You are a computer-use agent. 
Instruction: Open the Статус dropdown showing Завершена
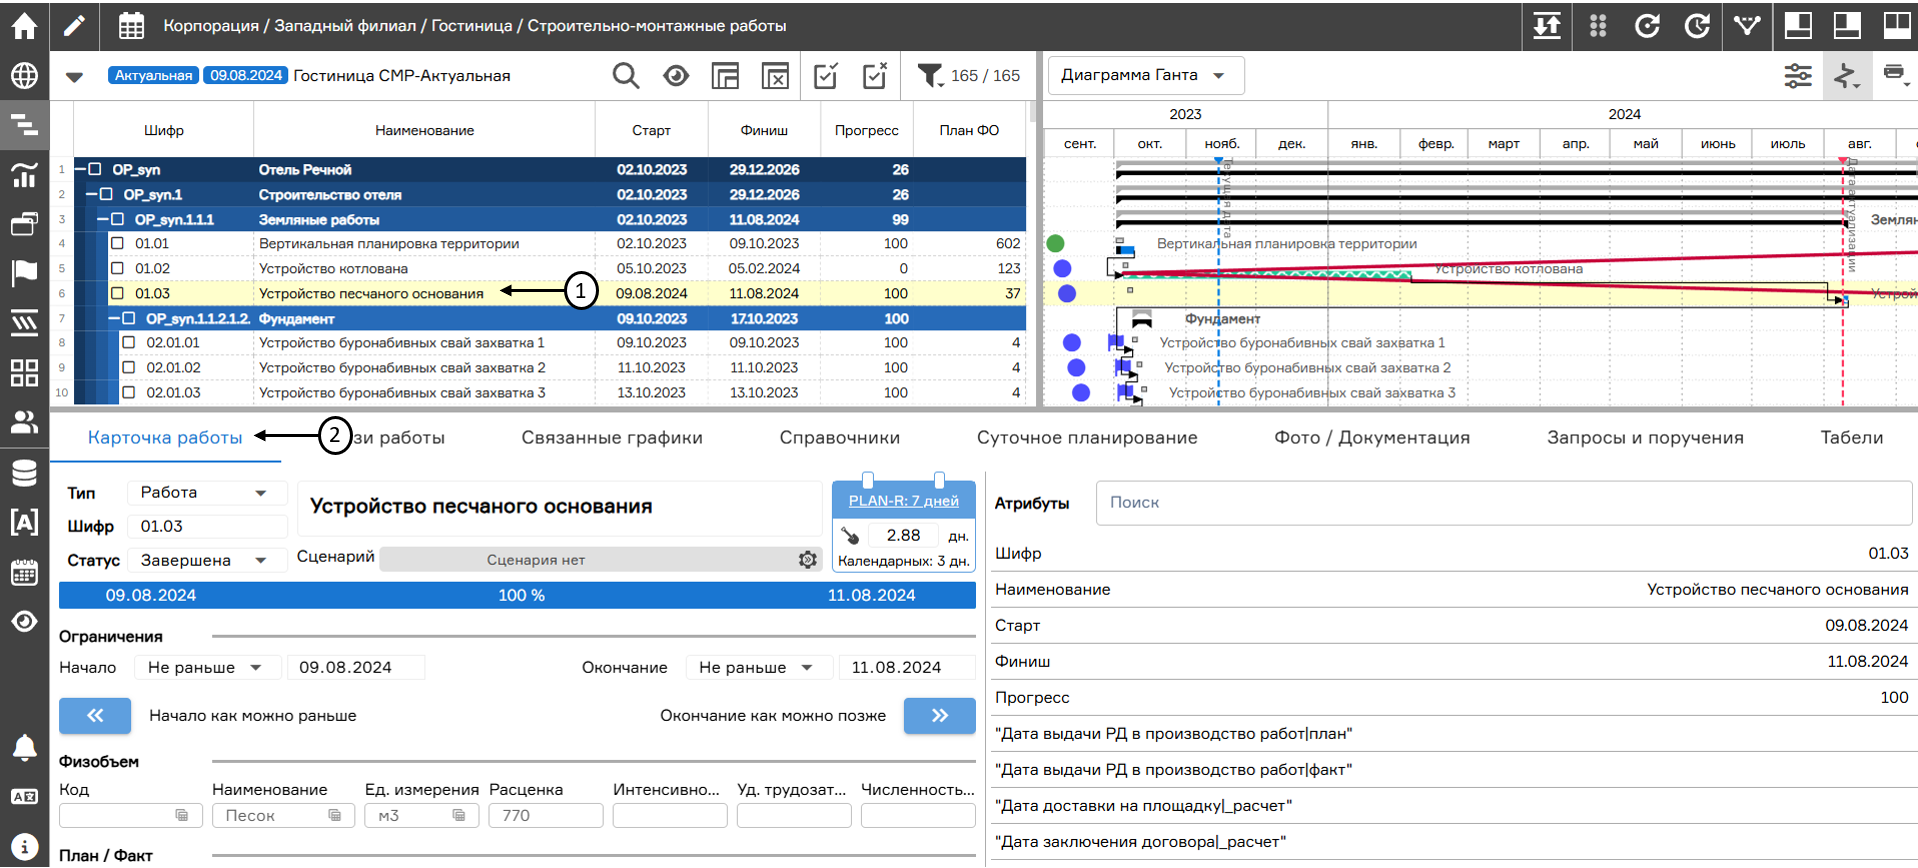click(206, 560)
